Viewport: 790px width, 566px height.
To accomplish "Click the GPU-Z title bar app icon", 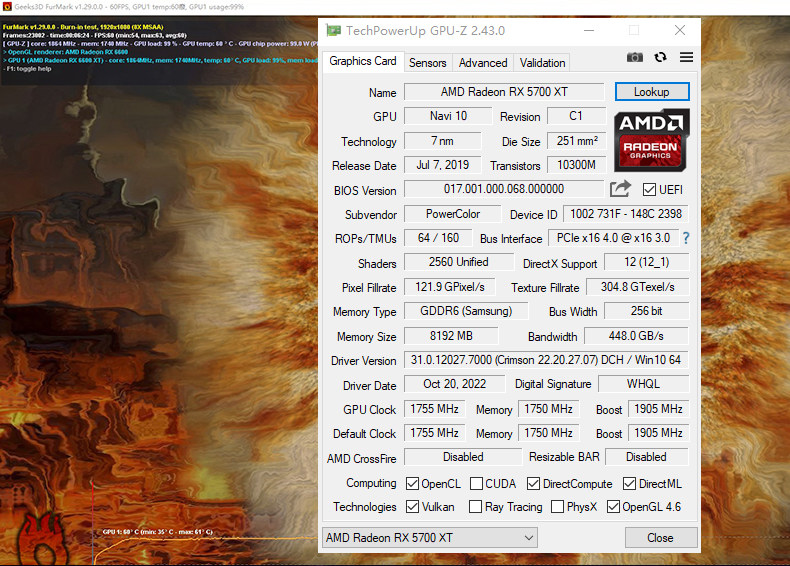I will click(x=333, y=31).
